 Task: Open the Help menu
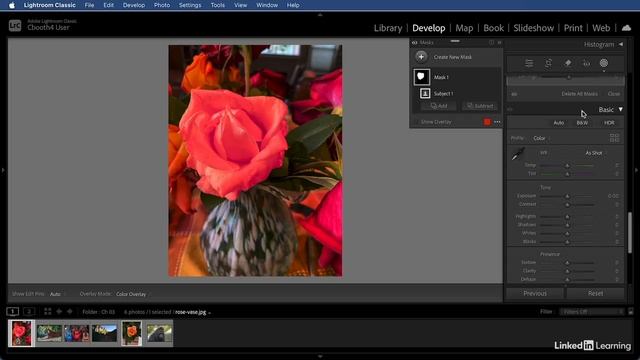point(293,5)
